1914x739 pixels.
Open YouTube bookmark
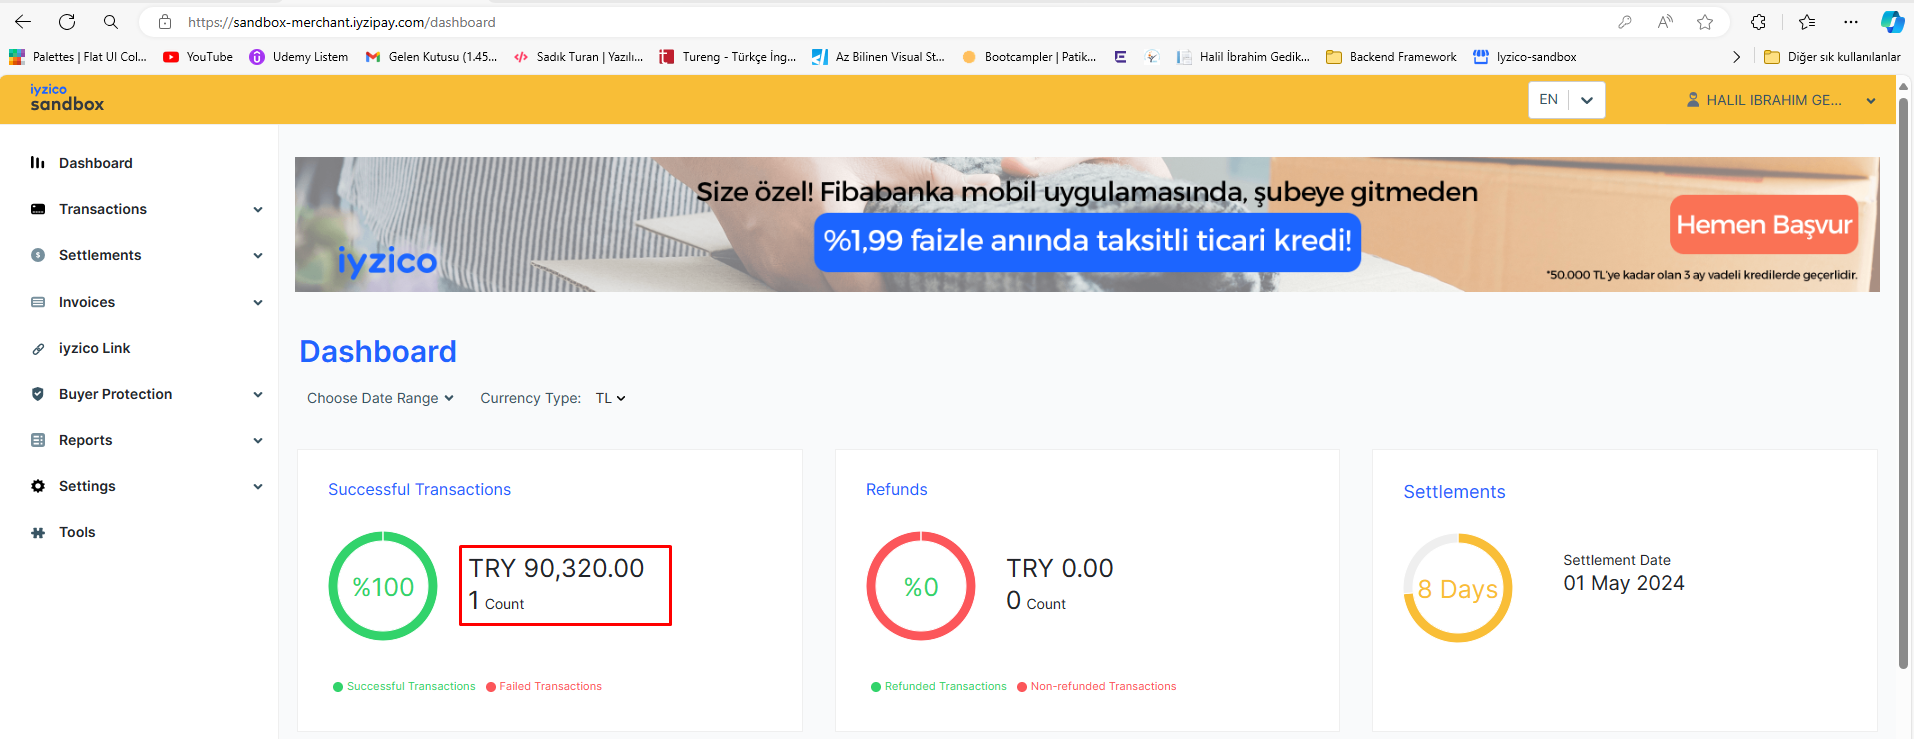pos(198,57)
